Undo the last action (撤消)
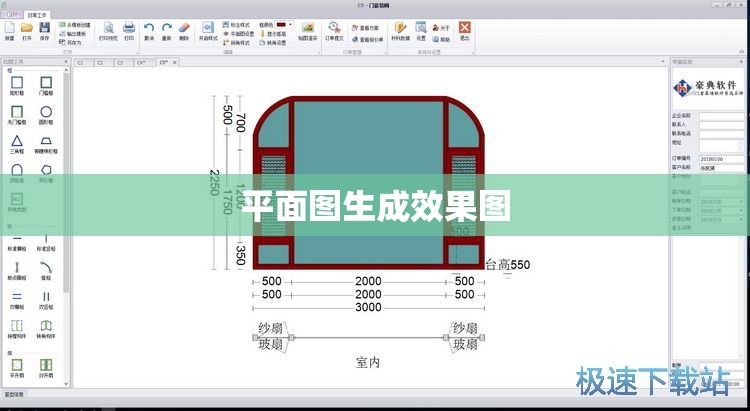The height and width of the screenshot is (411, 750). point(149,31)
